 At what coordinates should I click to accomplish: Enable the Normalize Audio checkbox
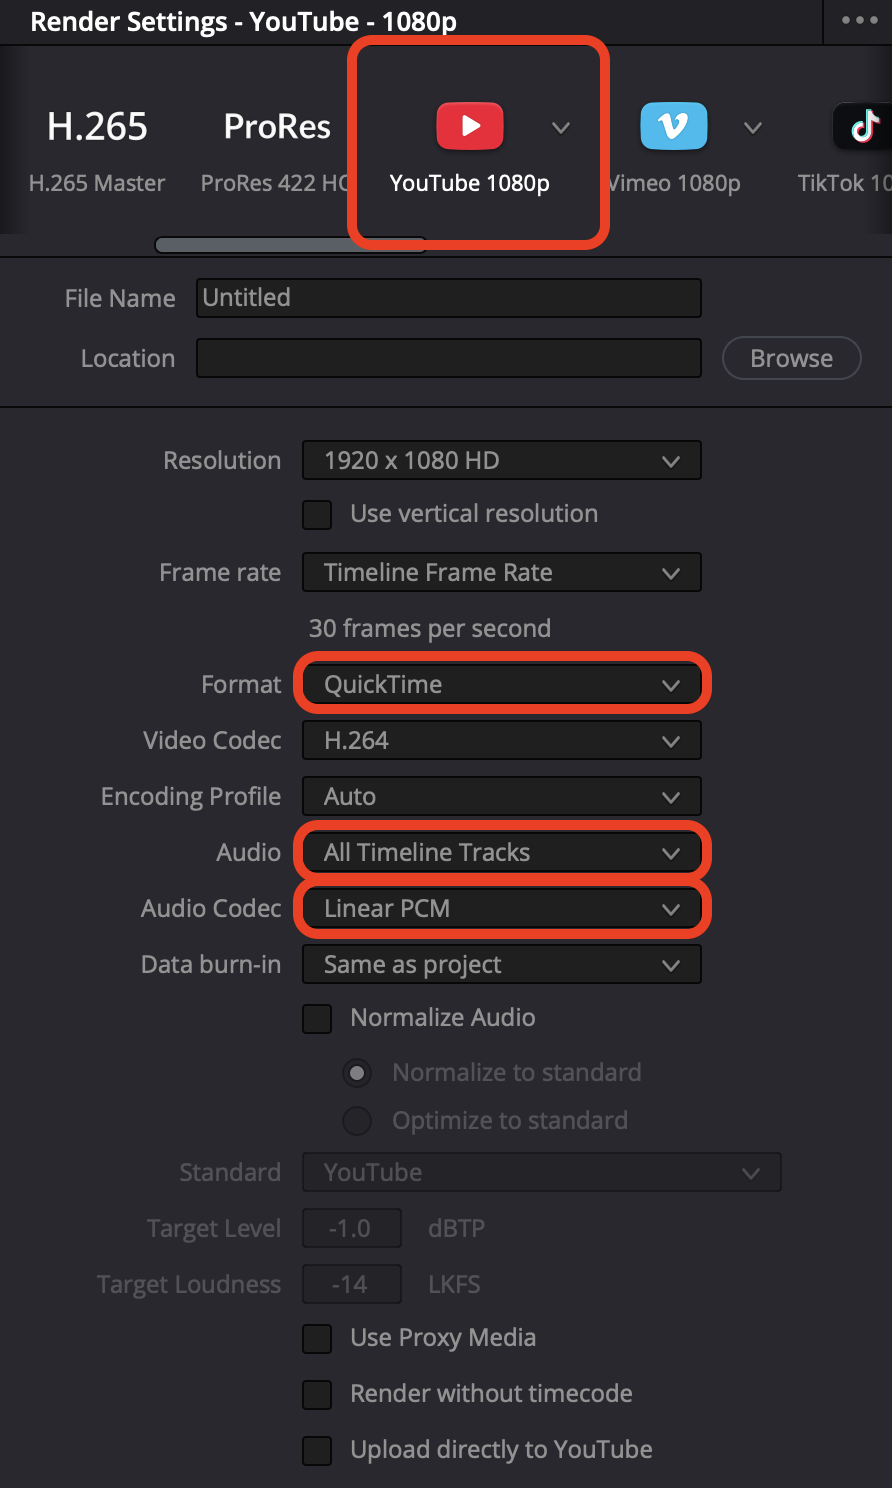tap(317, 1019)
